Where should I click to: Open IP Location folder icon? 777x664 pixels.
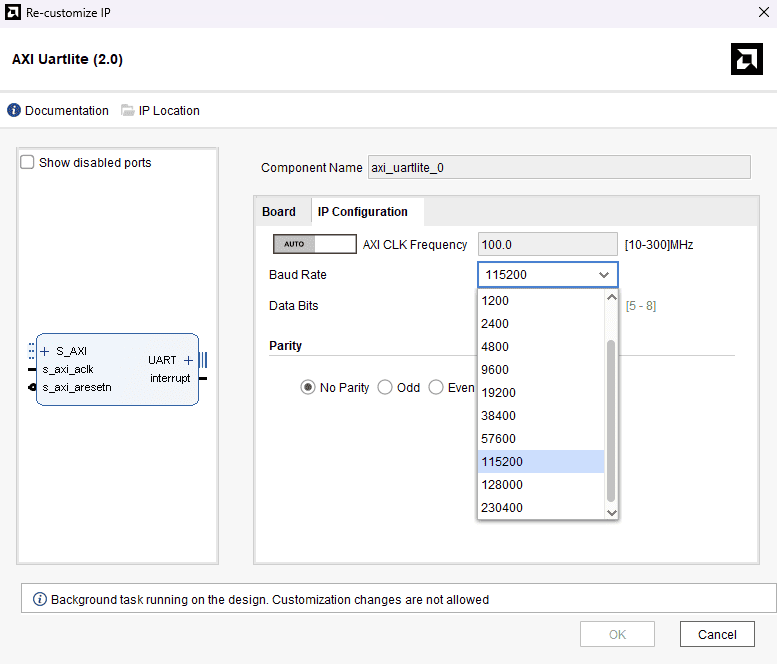pyautogui.click(x=128, y=111)
